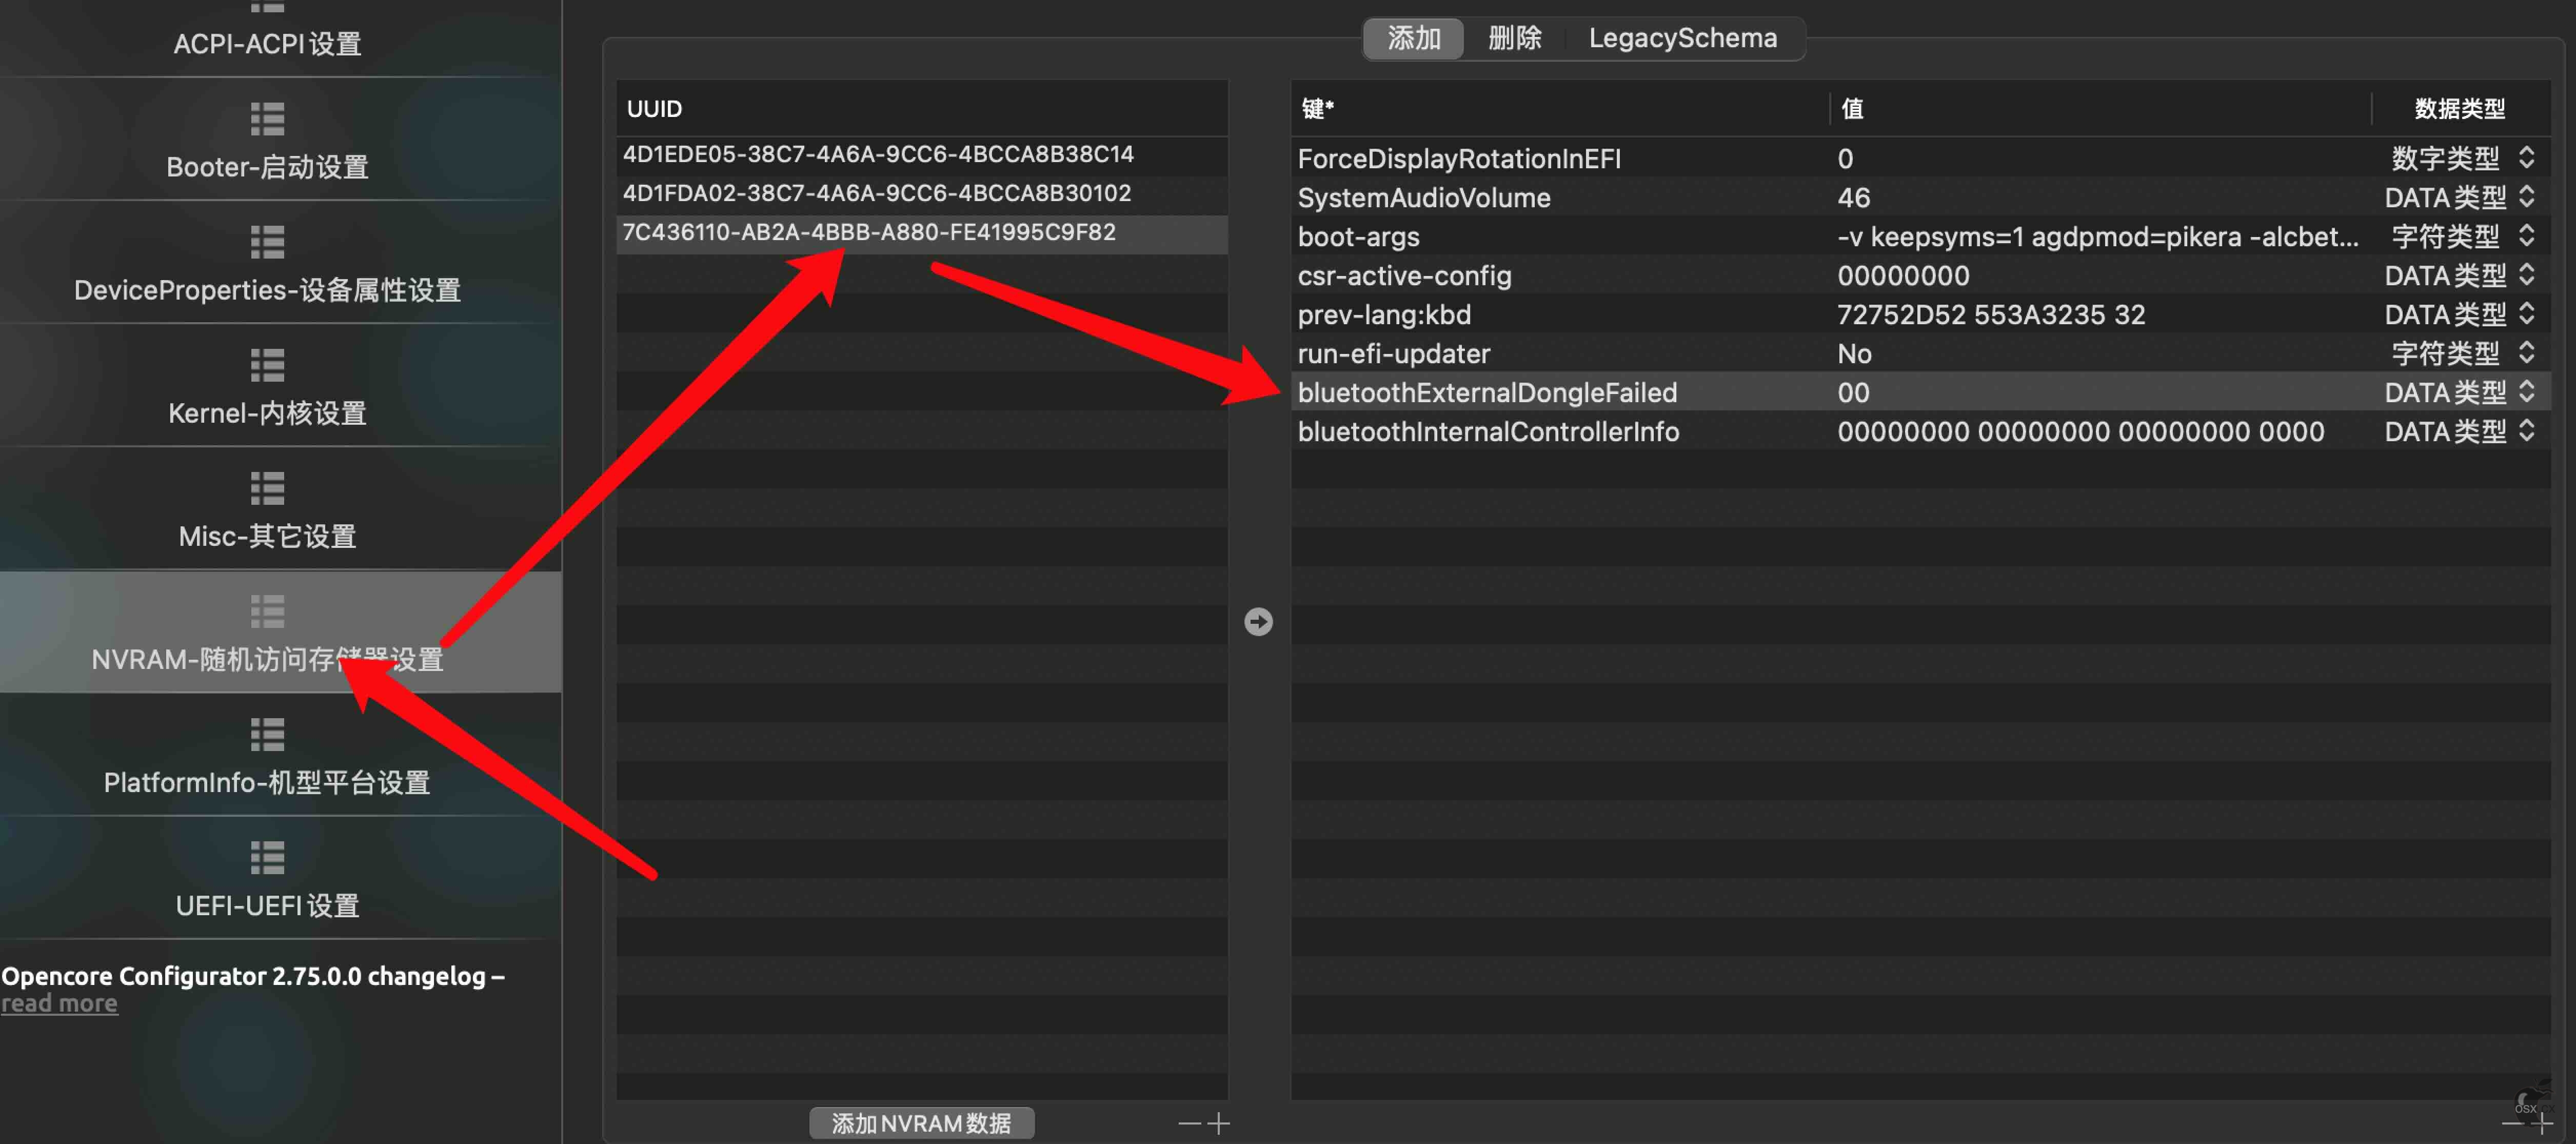Viewport: 2576px width, 1144px height.
Task: Click the SystemAudioVolume value 46
Action: click(1853, 197)
